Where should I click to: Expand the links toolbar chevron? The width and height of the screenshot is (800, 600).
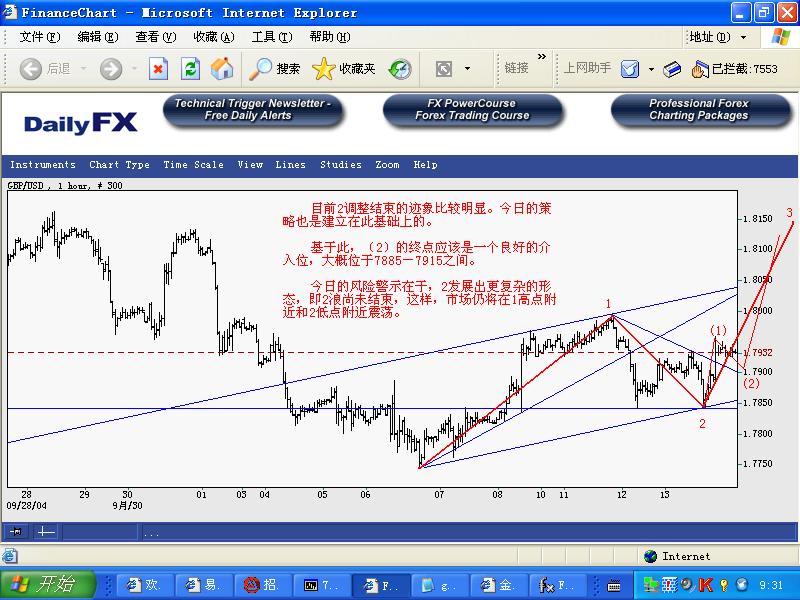coord(542,57)
